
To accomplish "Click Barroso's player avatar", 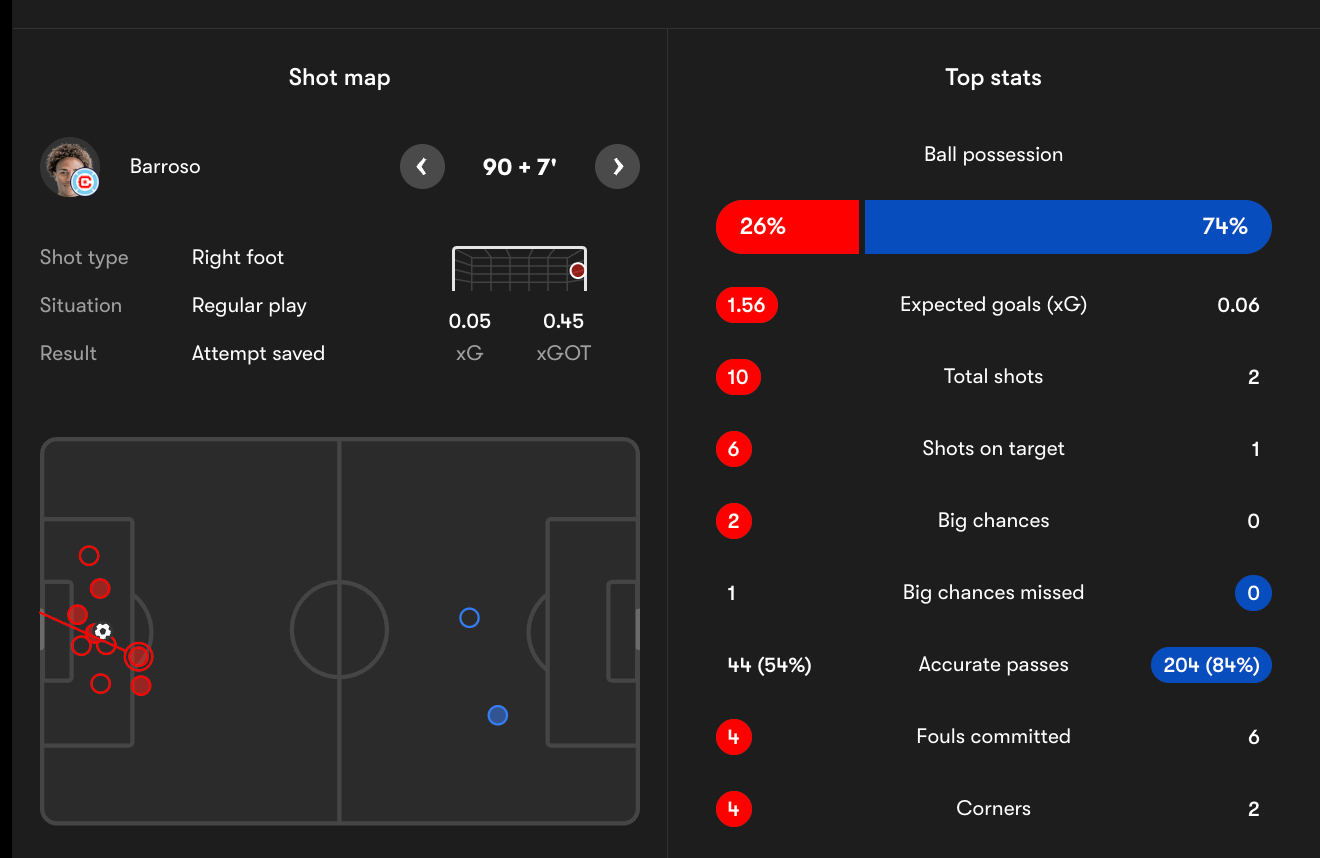I will click(70, 167).
